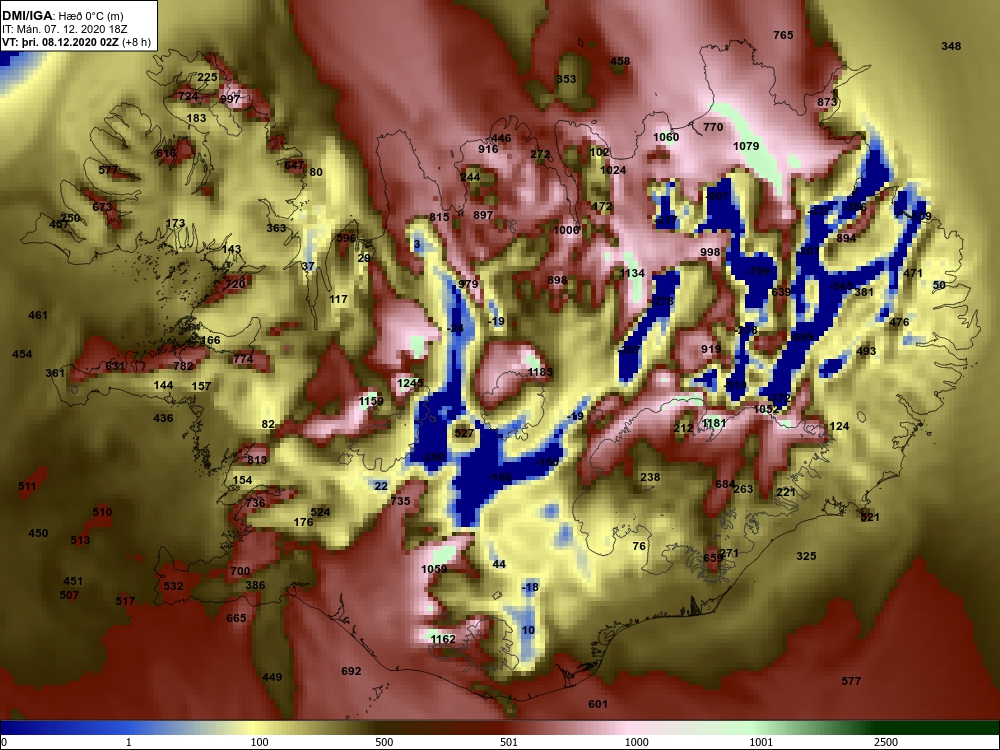Image resolution: width=1000 pixels, height=750 pixels.
Task: Click the map value '225'
Action: click(x=207, y=77)
